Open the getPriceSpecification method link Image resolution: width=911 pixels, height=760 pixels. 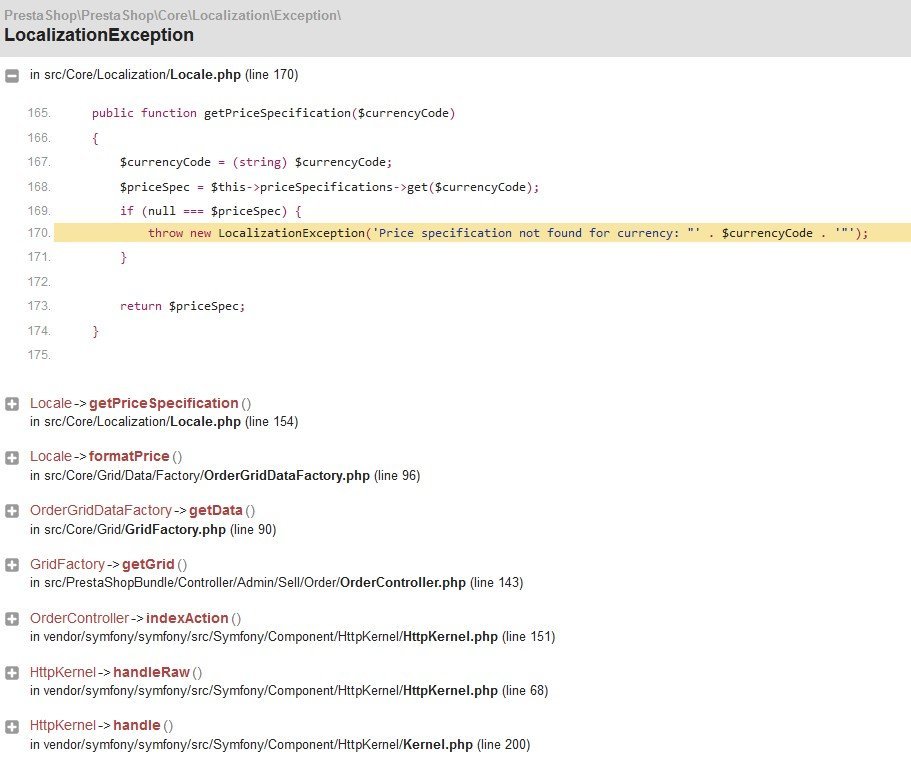tap(163, 403)
